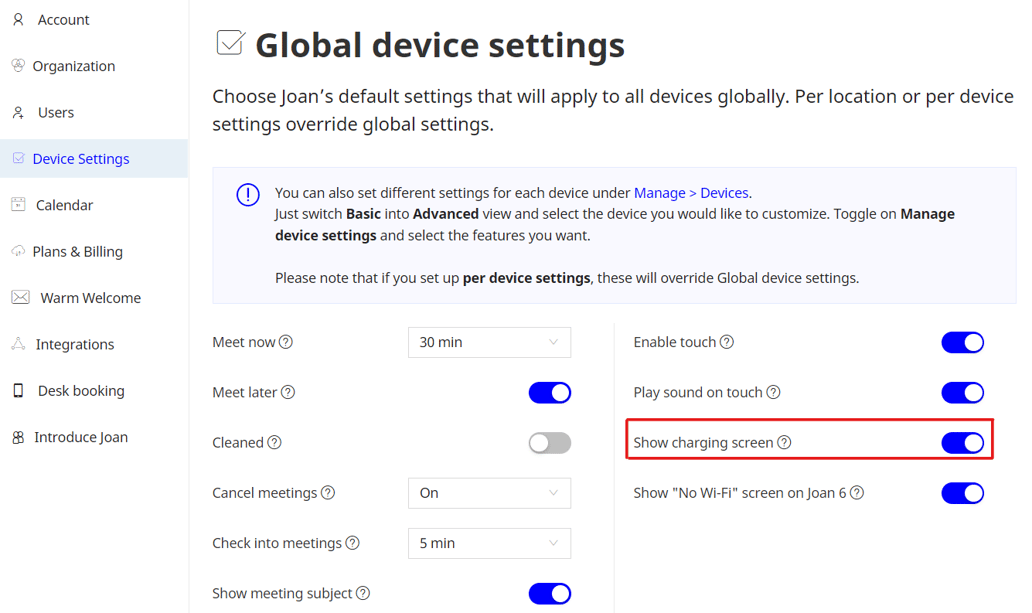Follow the Manage > Devices link
This screenshot has height=613, width=1032.
[694, 192]
